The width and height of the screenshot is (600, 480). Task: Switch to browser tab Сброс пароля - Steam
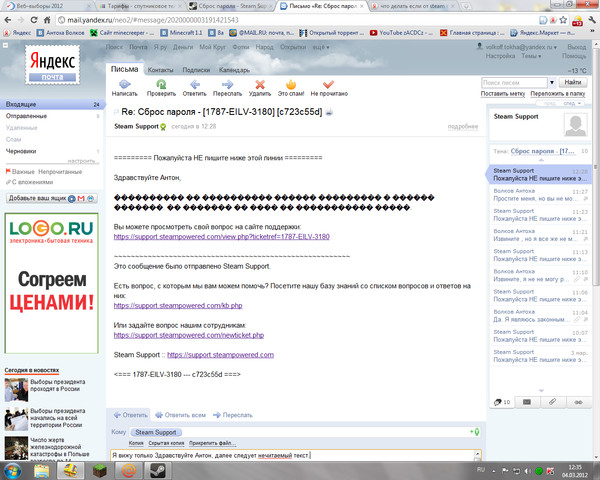point(230,6)
